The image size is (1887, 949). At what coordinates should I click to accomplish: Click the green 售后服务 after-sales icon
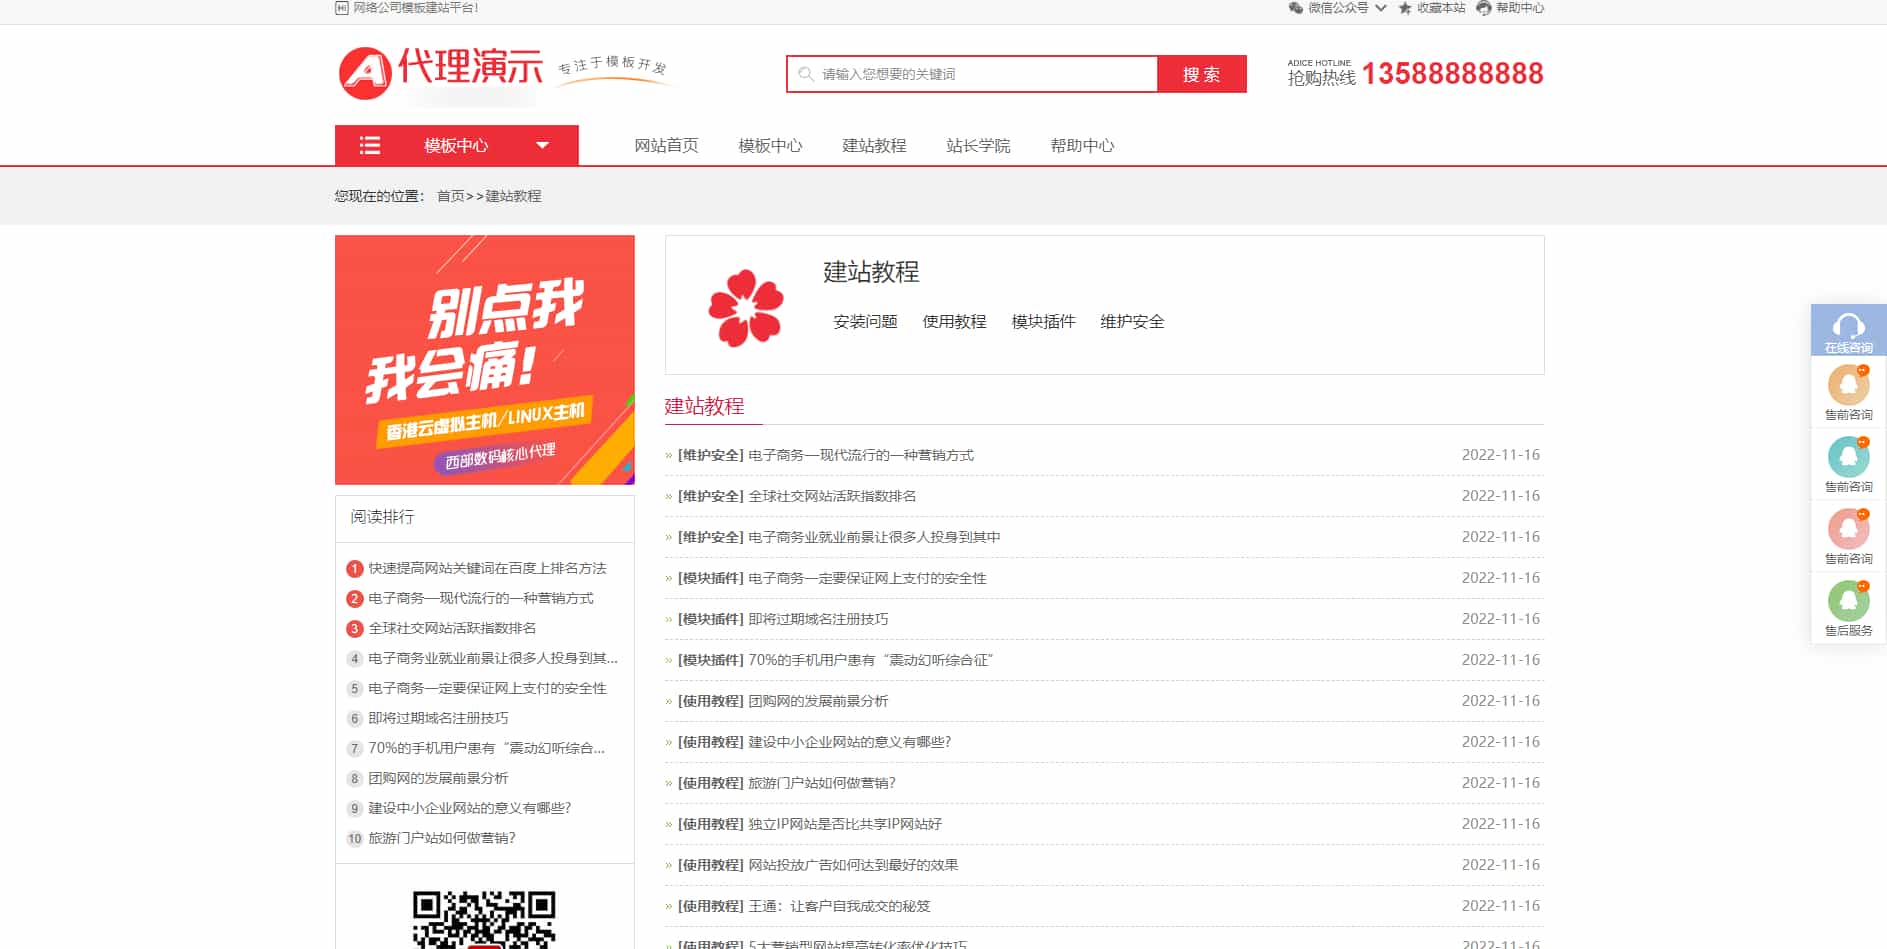pyautogui.click(x=1848, y=601)
